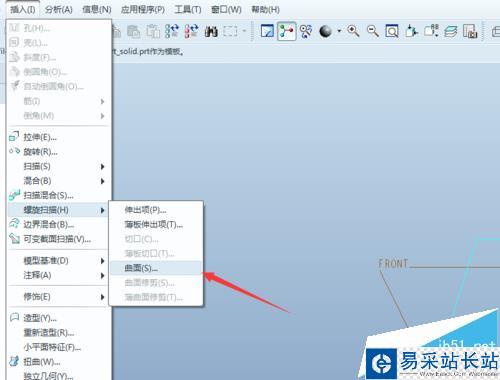The height and width of the screenshot is (380, 500).
Task: Open the 信息(N) menu
Action: pyautogui.click(x=97, y=9)
